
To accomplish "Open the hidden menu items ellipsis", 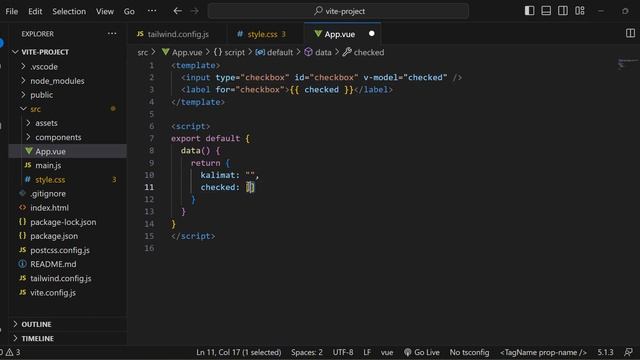I will click(x=152, y=11).
